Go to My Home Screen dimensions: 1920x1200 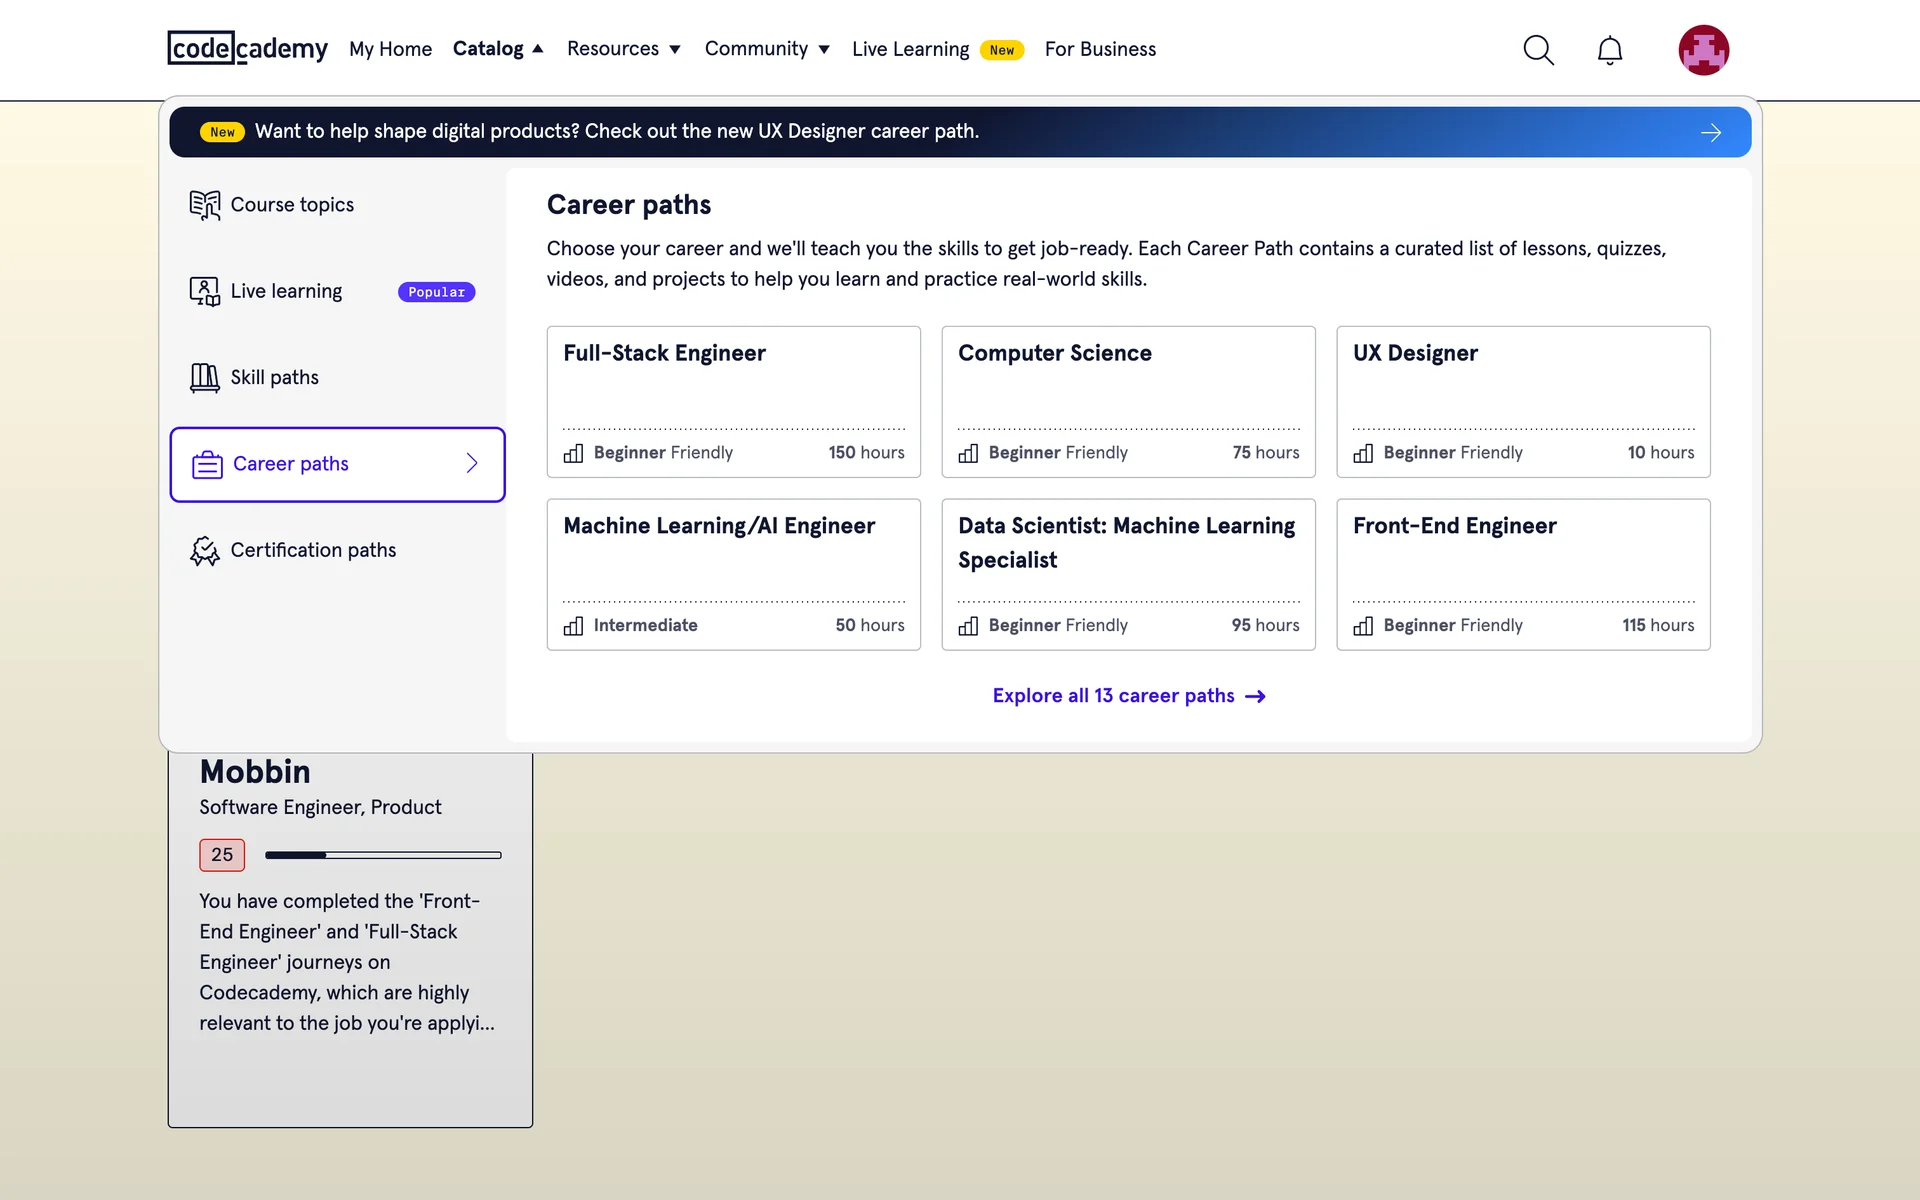[390, 49]
